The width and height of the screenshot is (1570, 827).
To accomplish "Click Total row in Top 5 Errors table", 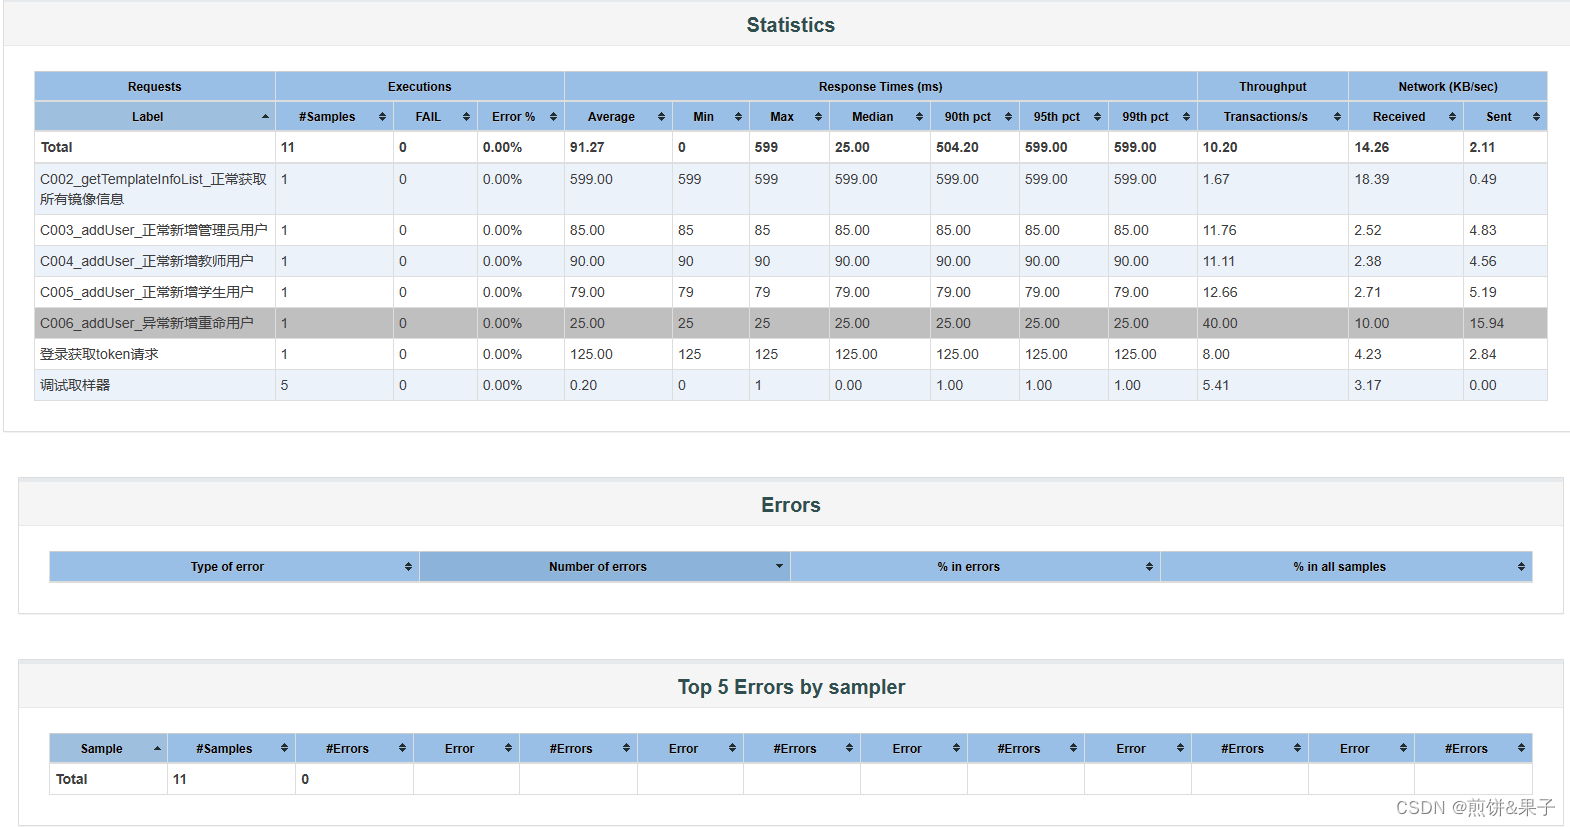I will click(x=791, y=779).
